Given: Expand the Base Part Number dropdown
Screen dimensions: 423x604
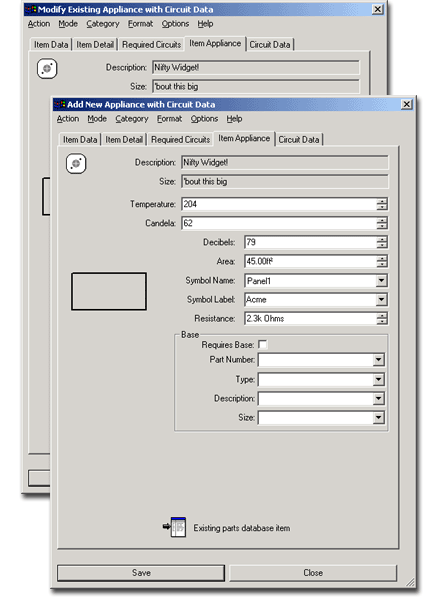Looking at the screenshot, I should pyautogui.click(x=378, y=360).
